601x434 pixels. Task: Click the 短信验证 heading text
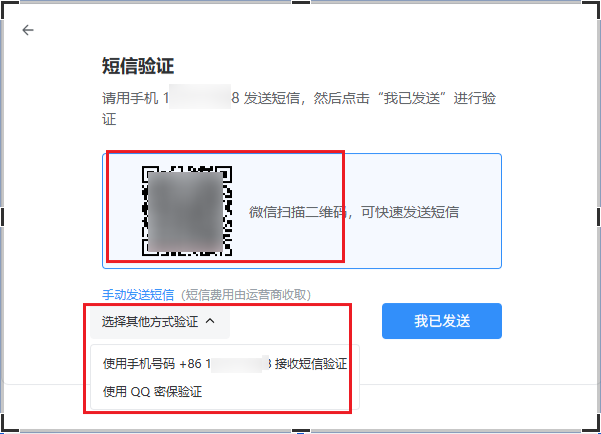pyautogui.click(x=138, y=66)
